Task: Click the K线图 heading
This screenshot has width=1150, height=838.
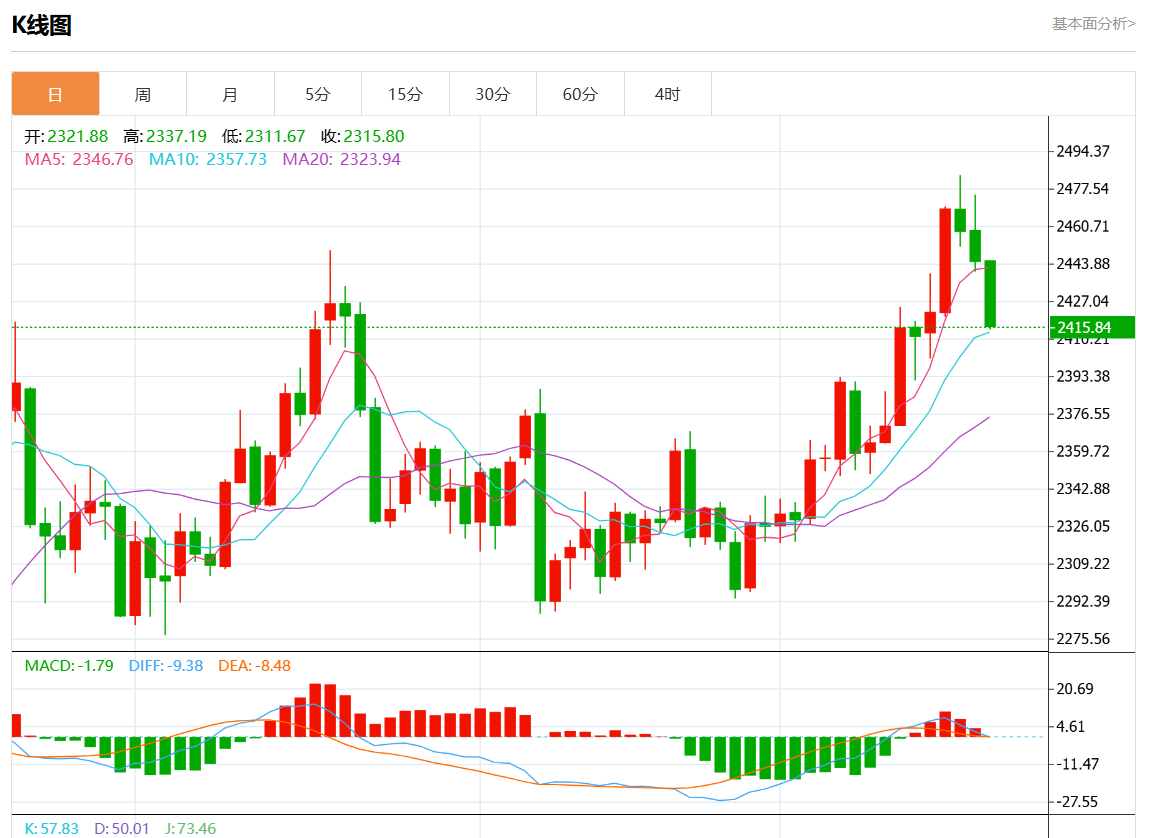Action: pos(42,26)
